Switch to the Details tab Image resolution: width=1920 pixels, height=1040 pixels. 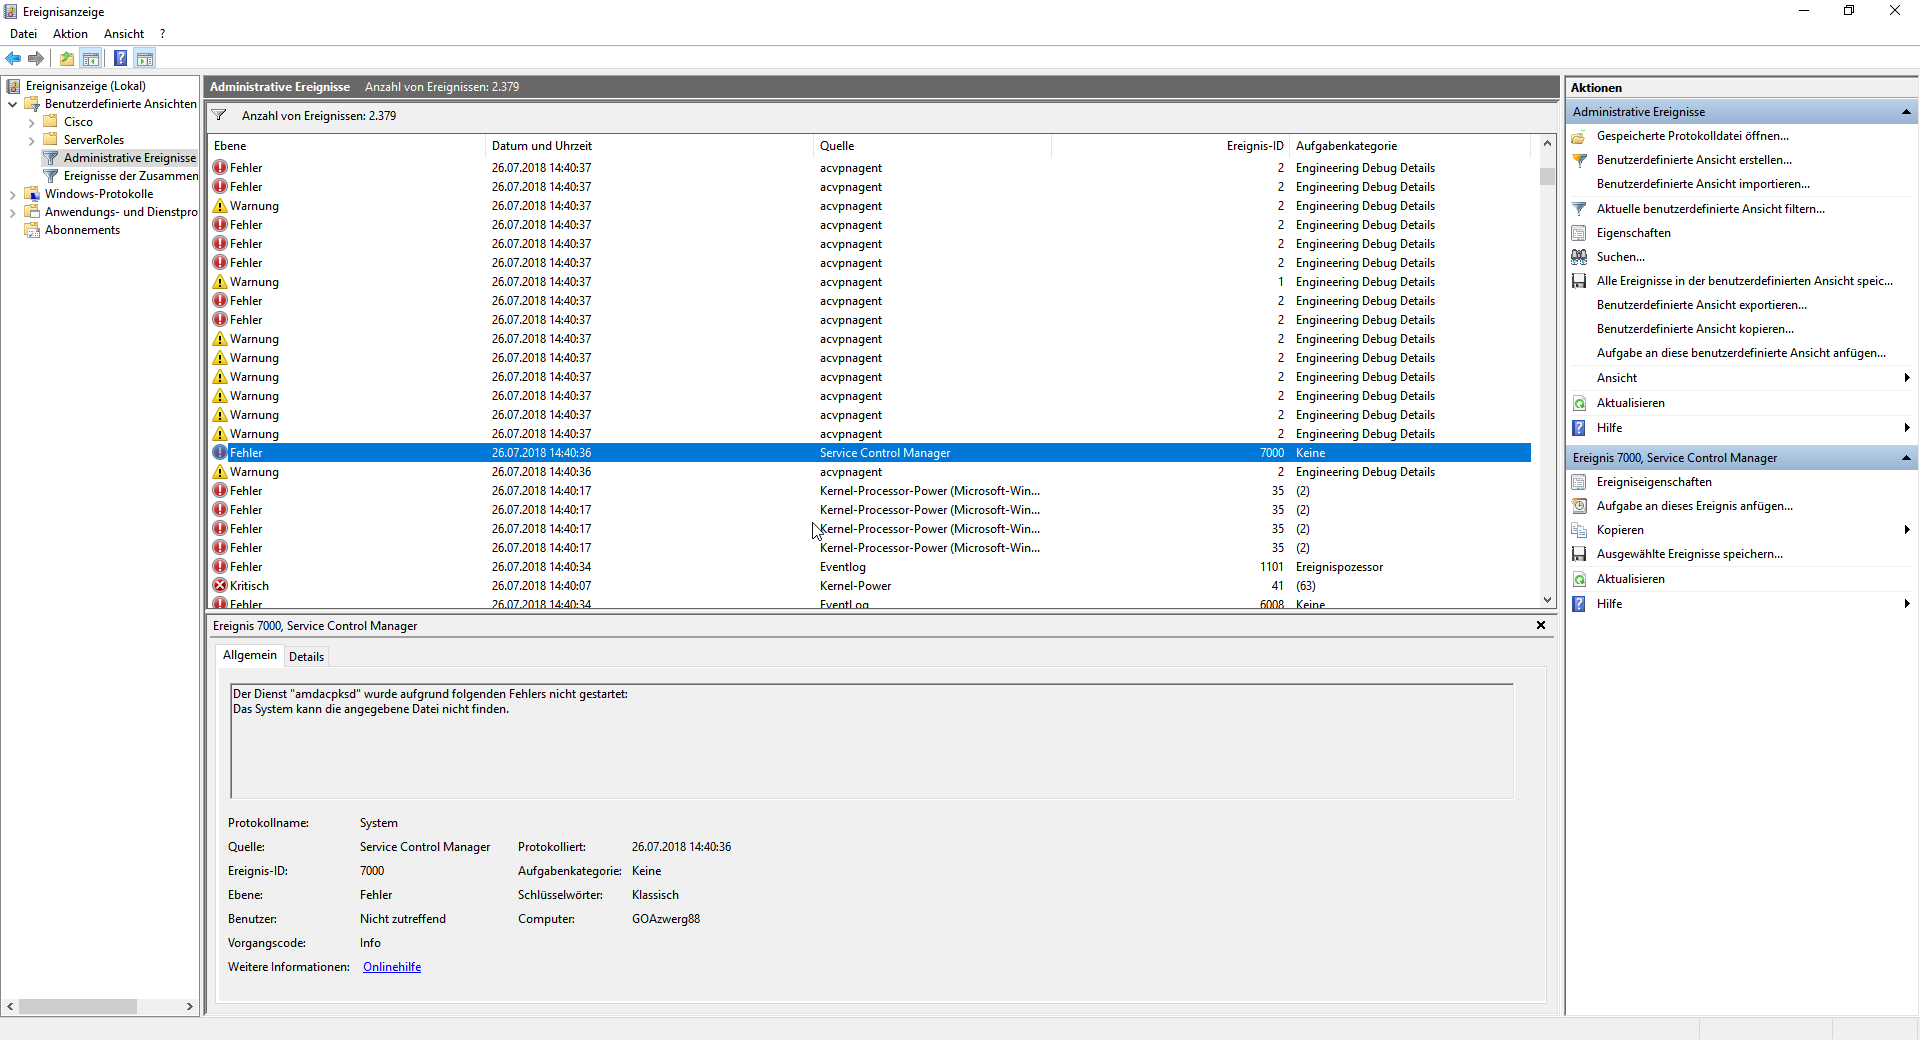coord(306,657)
